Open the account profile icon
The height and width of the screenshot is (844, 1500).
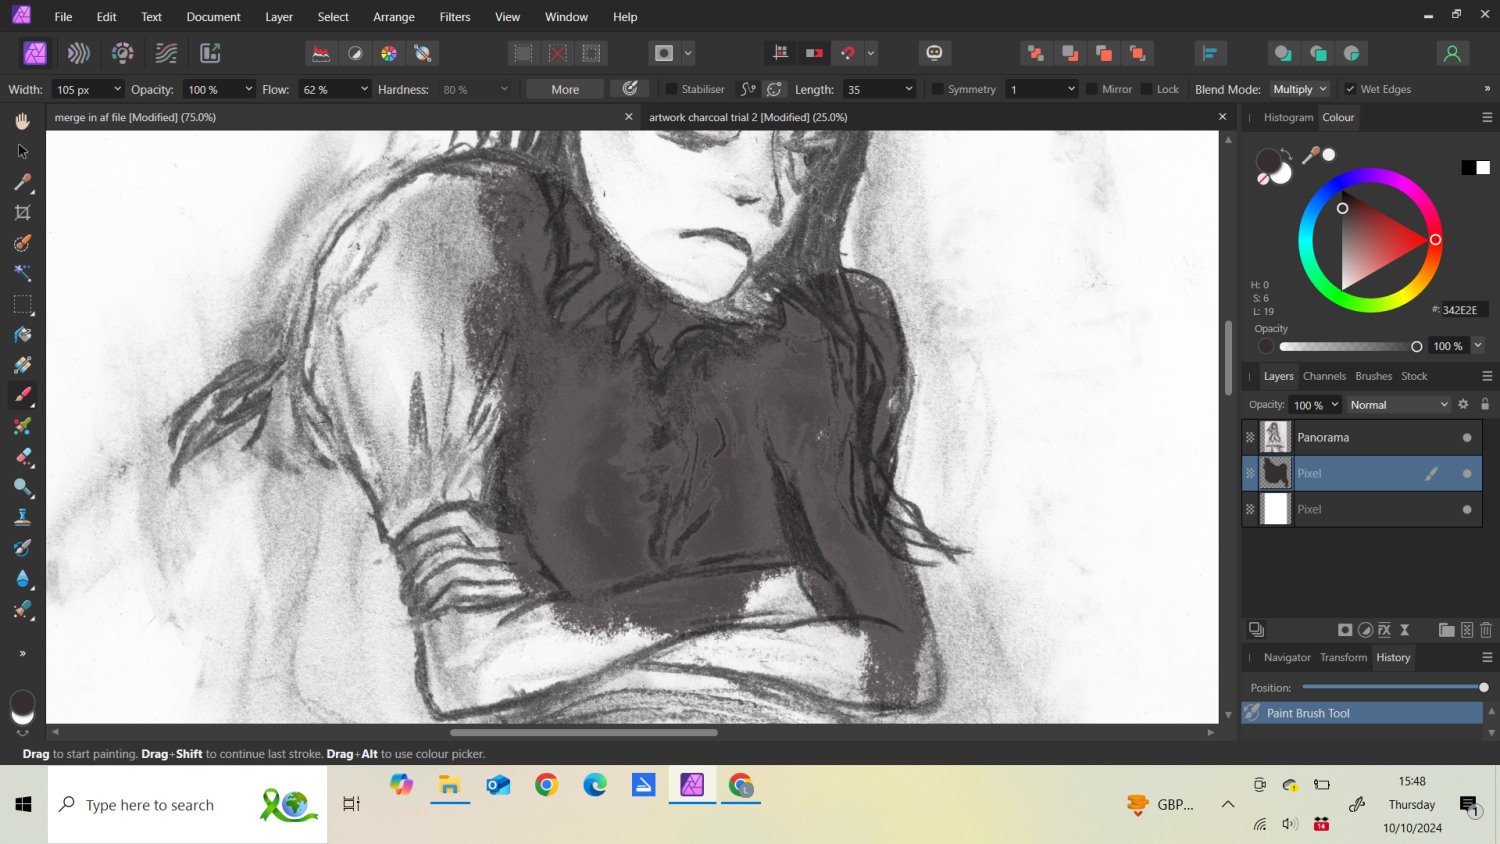tap(1452, 53)
